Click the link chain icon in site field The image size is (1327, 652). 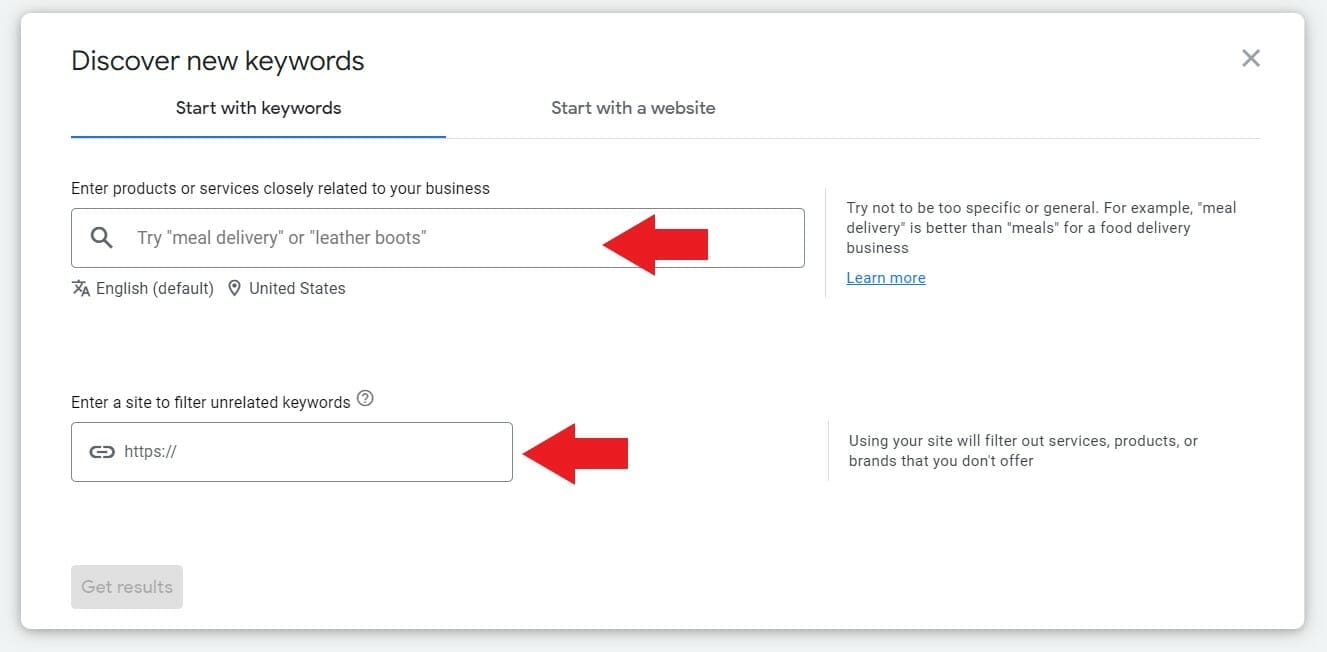[x=101, y=451]
